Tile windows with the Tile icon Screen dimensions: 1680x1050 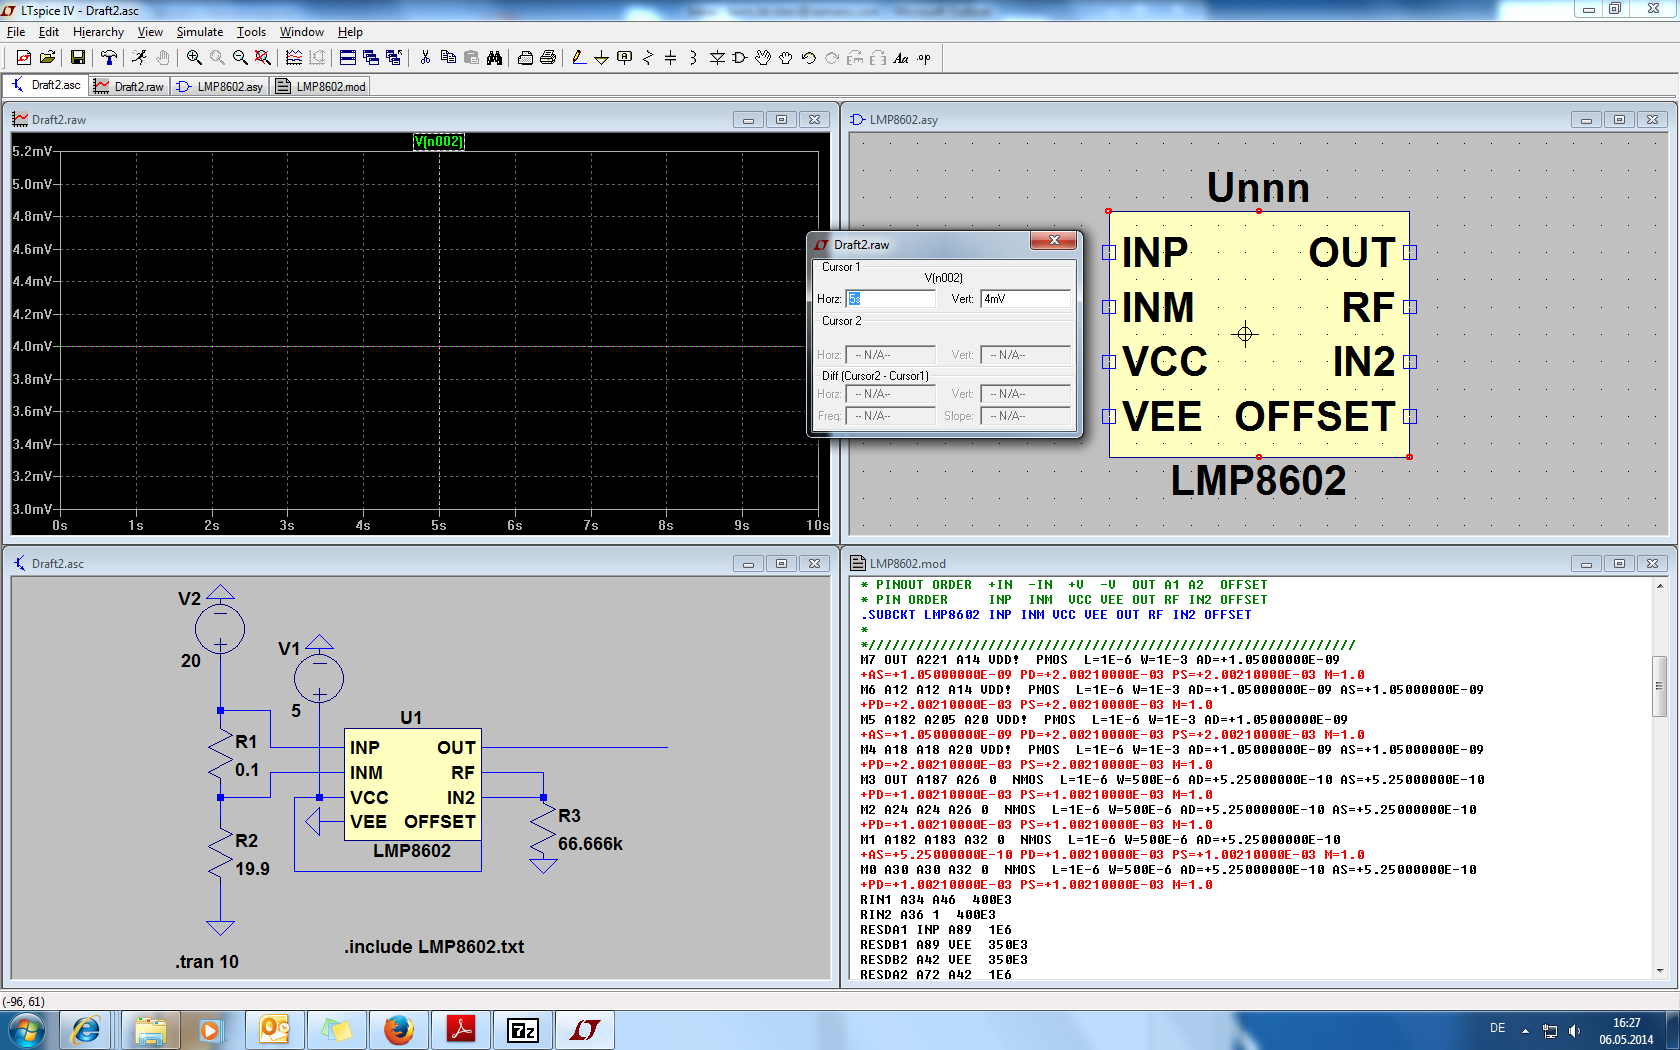[347, 58]
